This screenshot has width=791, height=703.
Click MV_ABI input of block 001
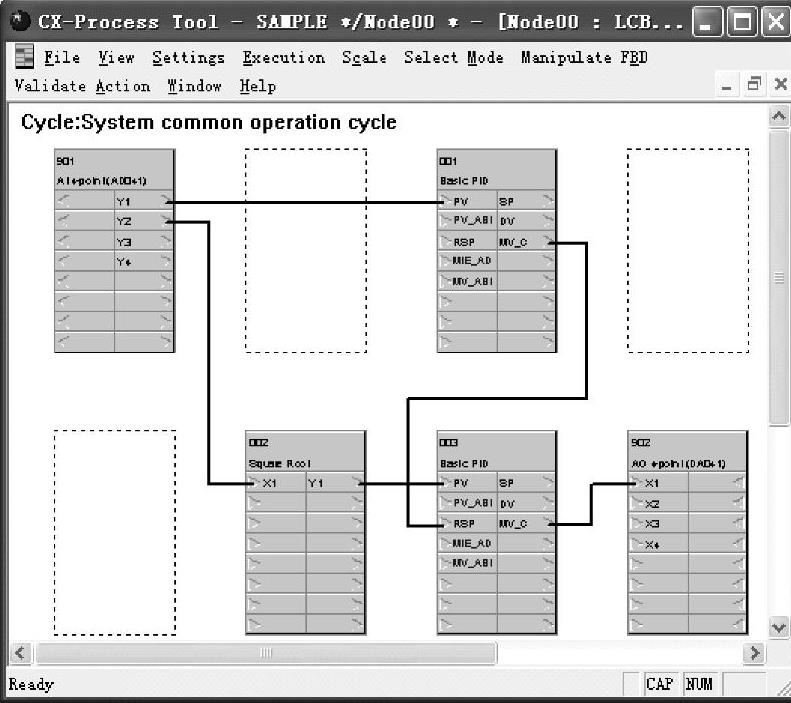click(x=467, y=281)
